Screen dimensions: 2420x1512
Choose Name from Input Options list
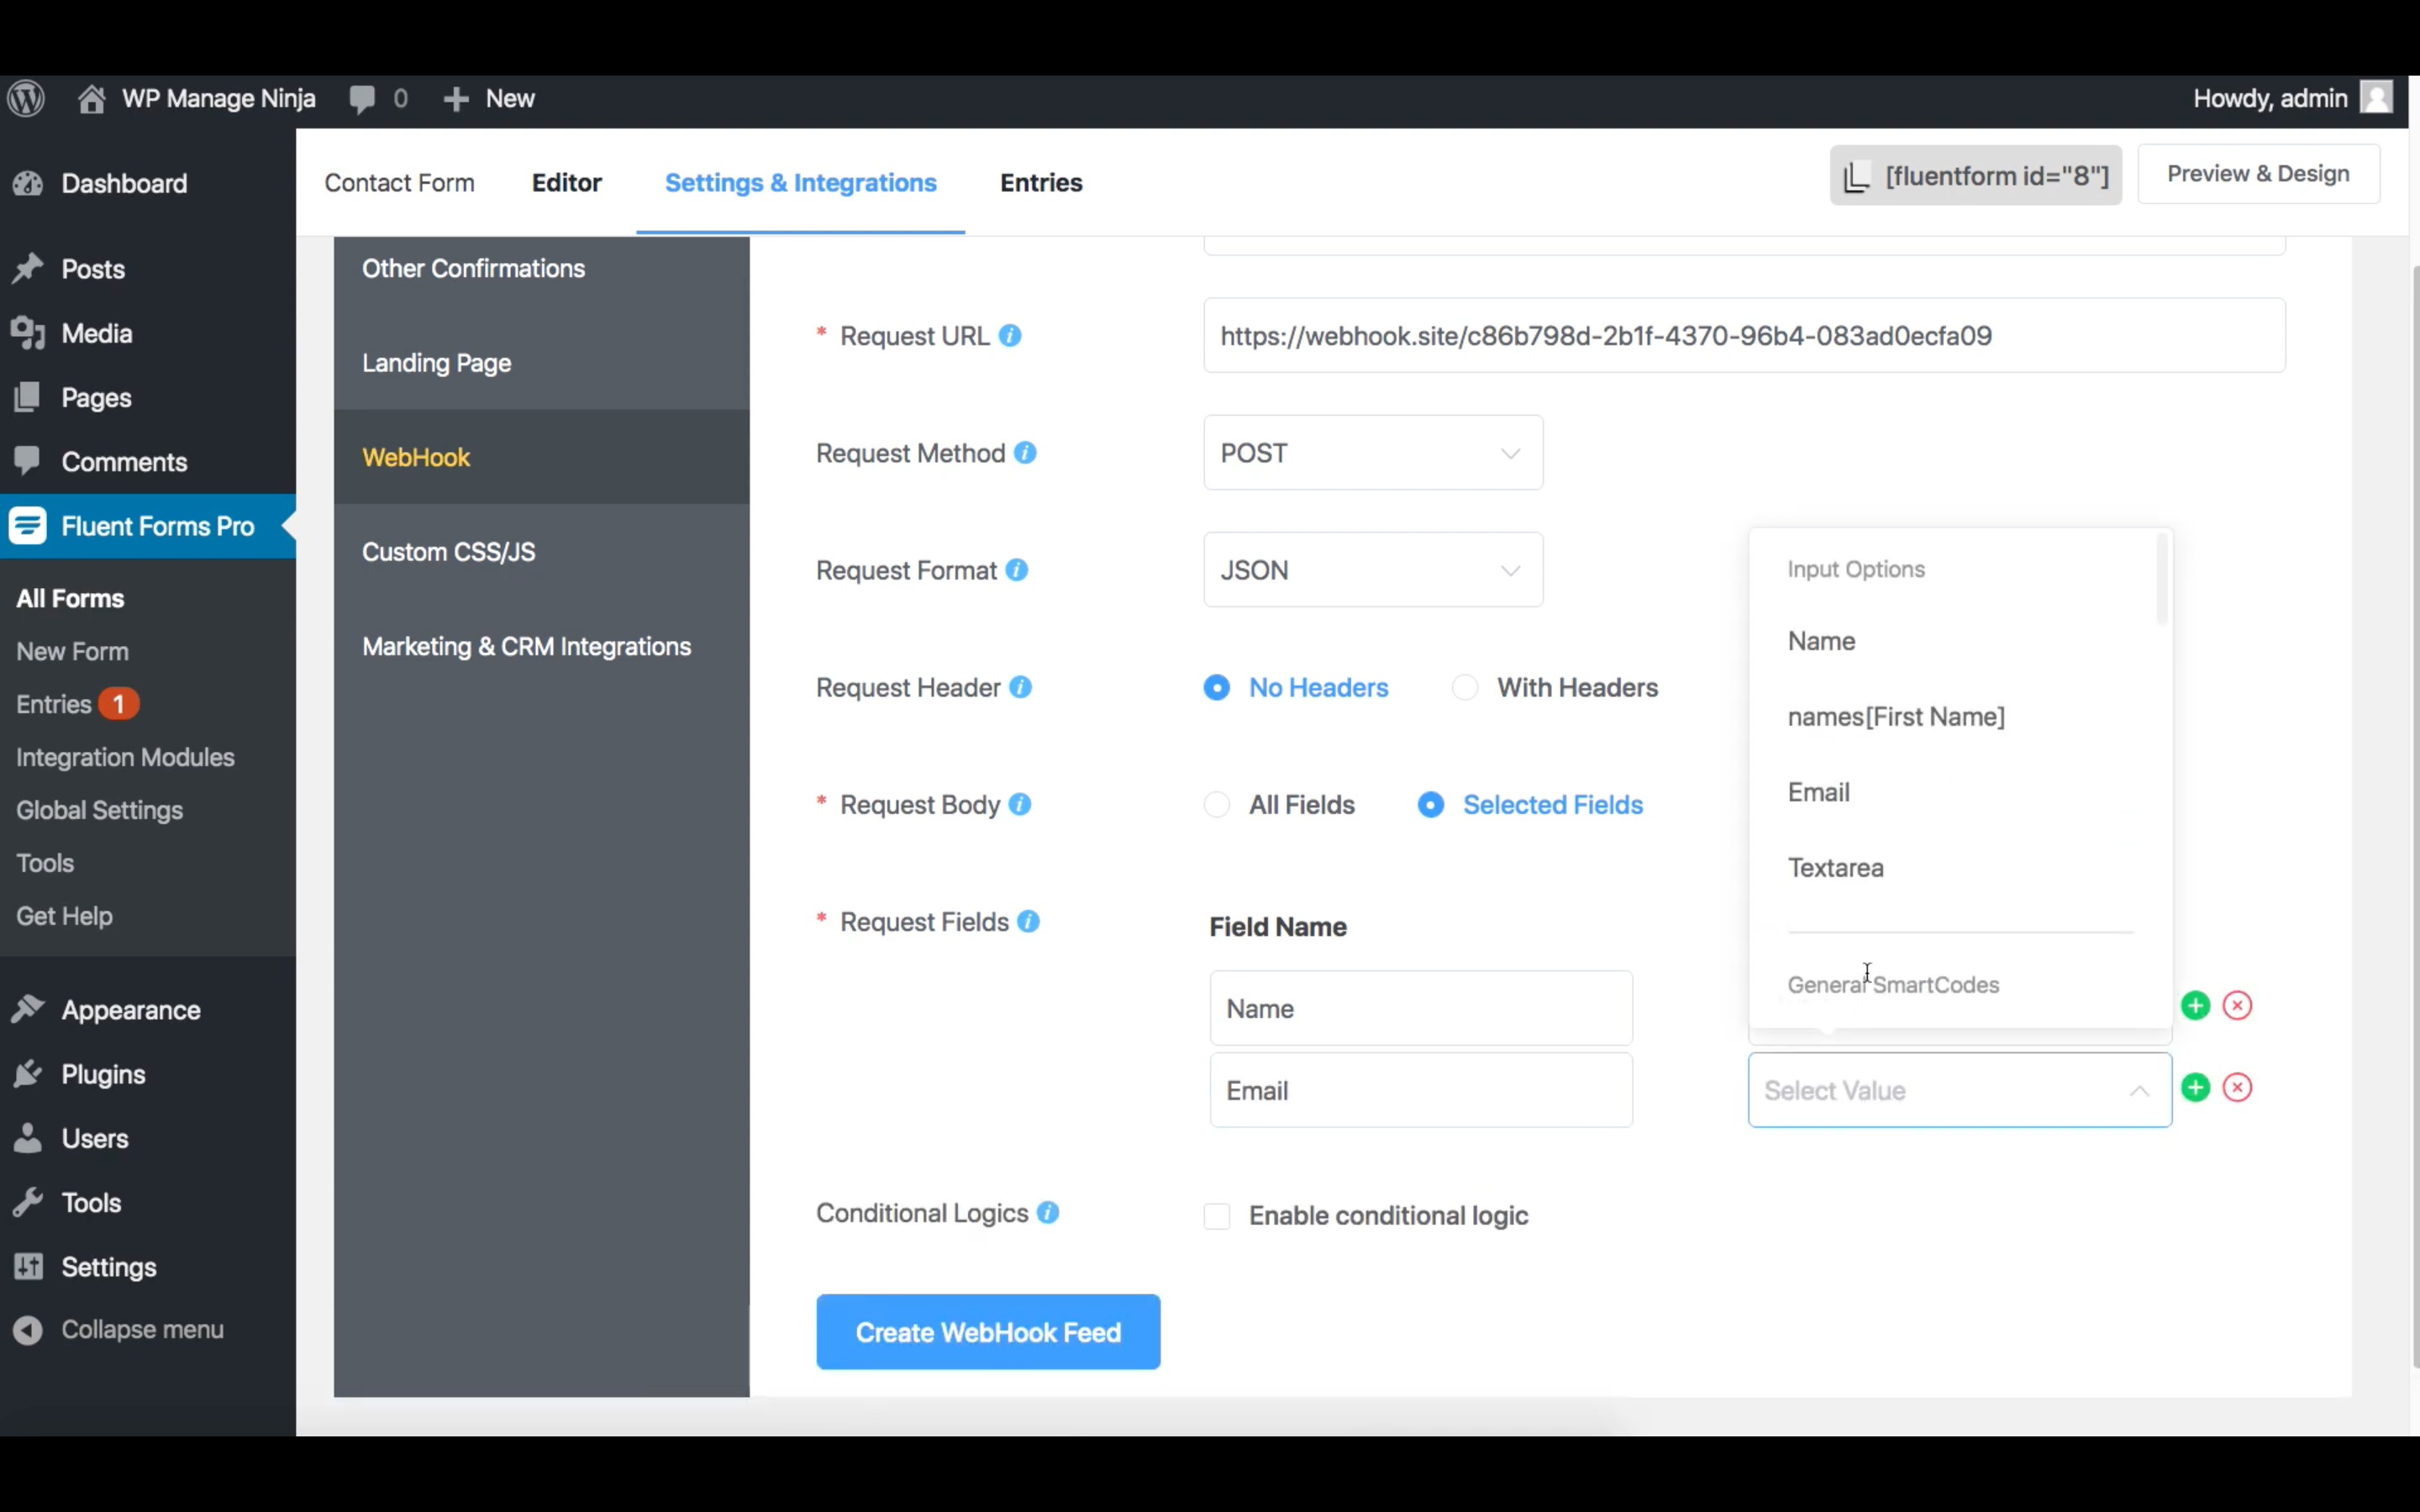1959,641
